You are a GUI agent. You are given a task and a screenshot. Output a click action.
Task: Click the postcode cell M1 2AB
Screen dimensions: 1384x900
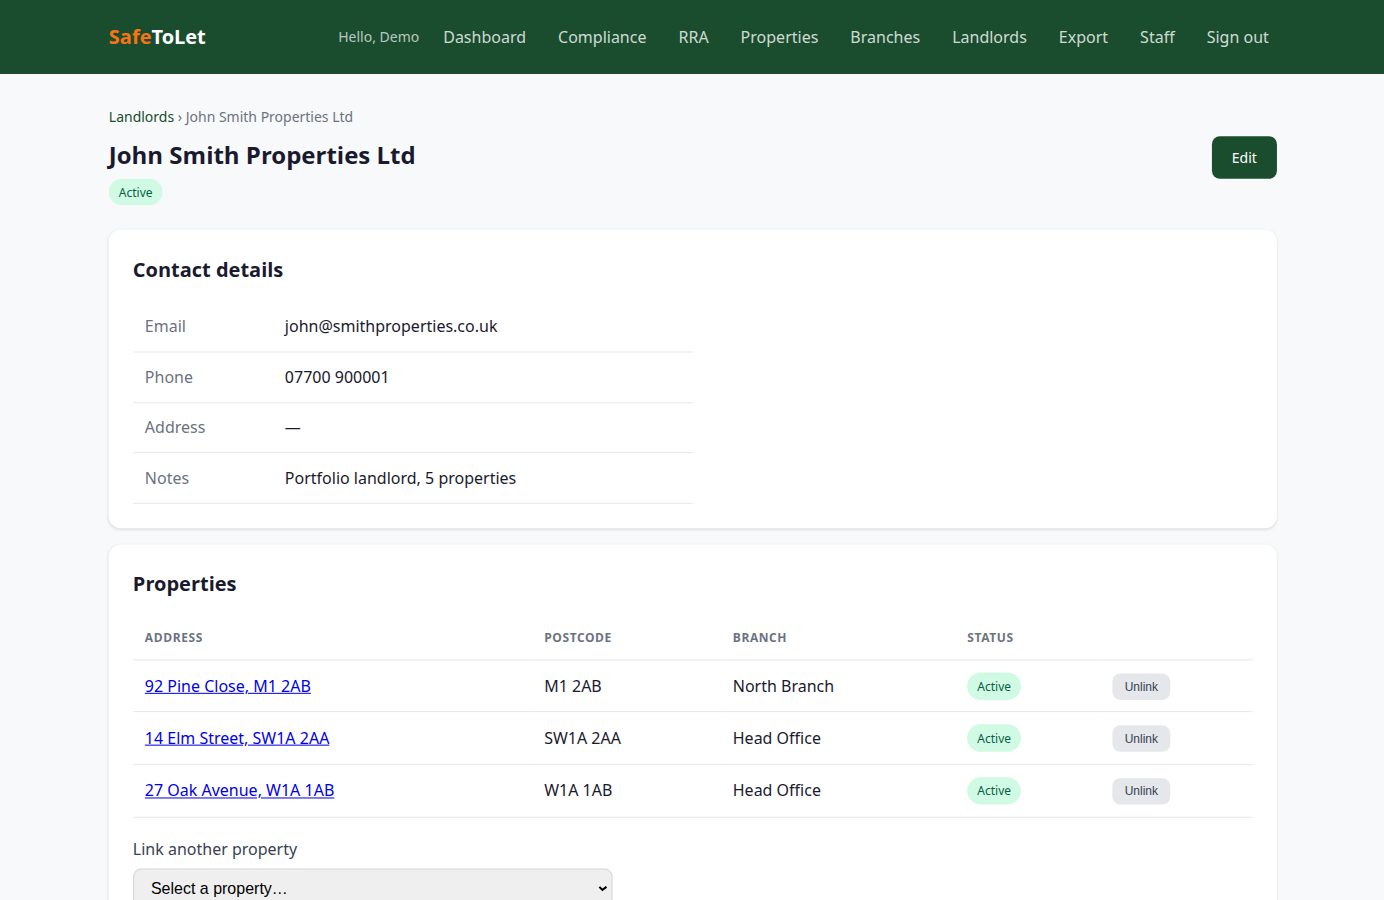(x=573, y=686)
